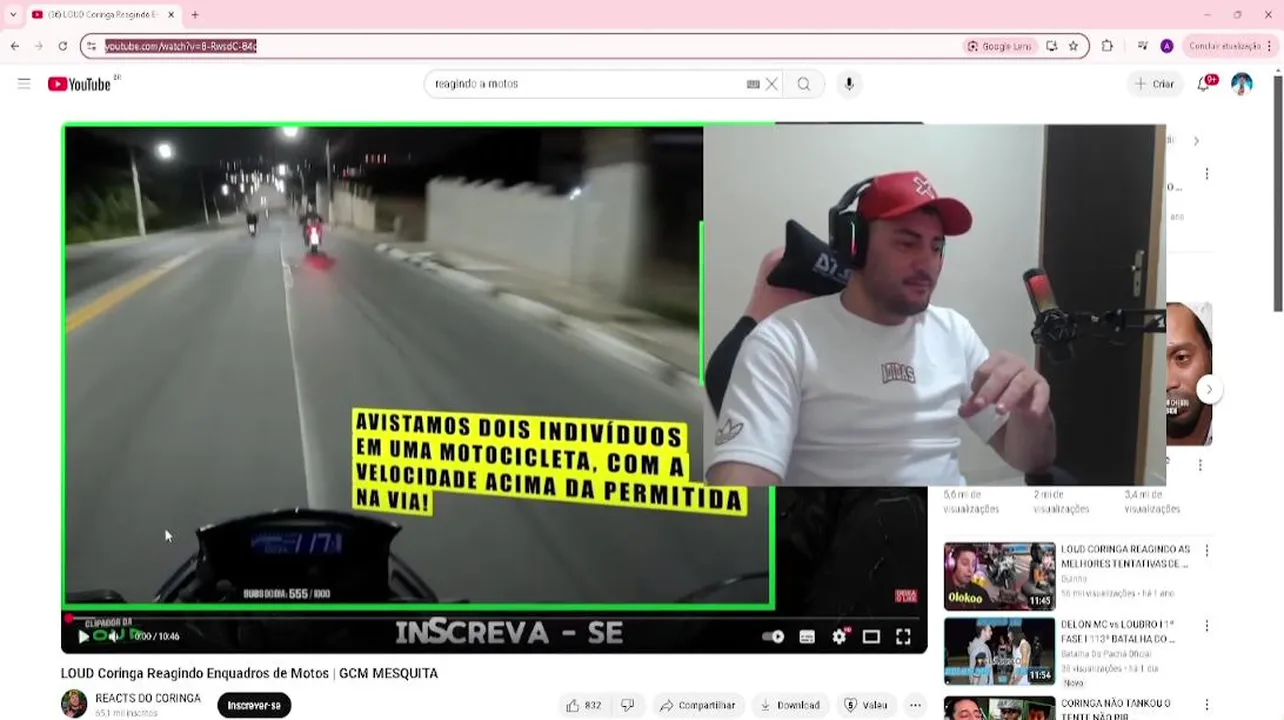Open the REACTS DO CORINGA channel name
Viewport: 1284px width, 720px height.
click(x=148, y=698)
